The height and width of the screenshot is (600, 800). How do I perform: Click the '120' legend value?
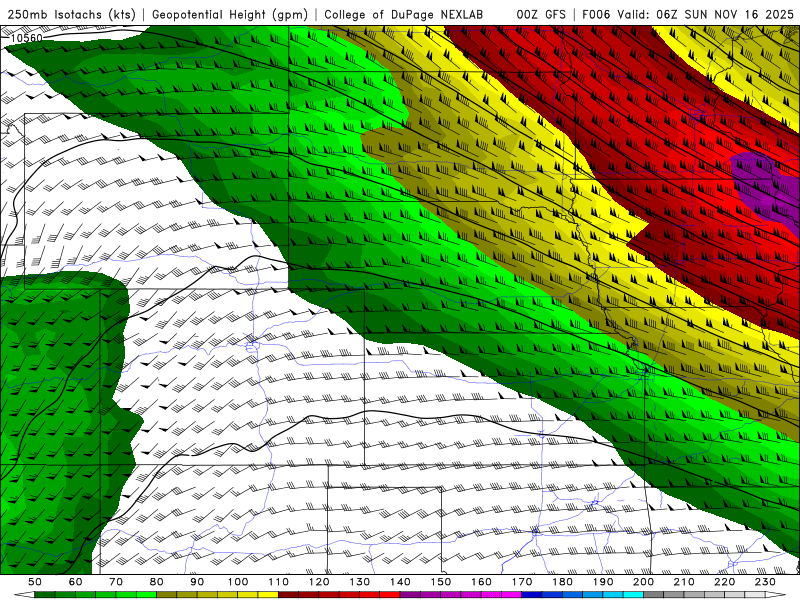[x=319, y=582]
